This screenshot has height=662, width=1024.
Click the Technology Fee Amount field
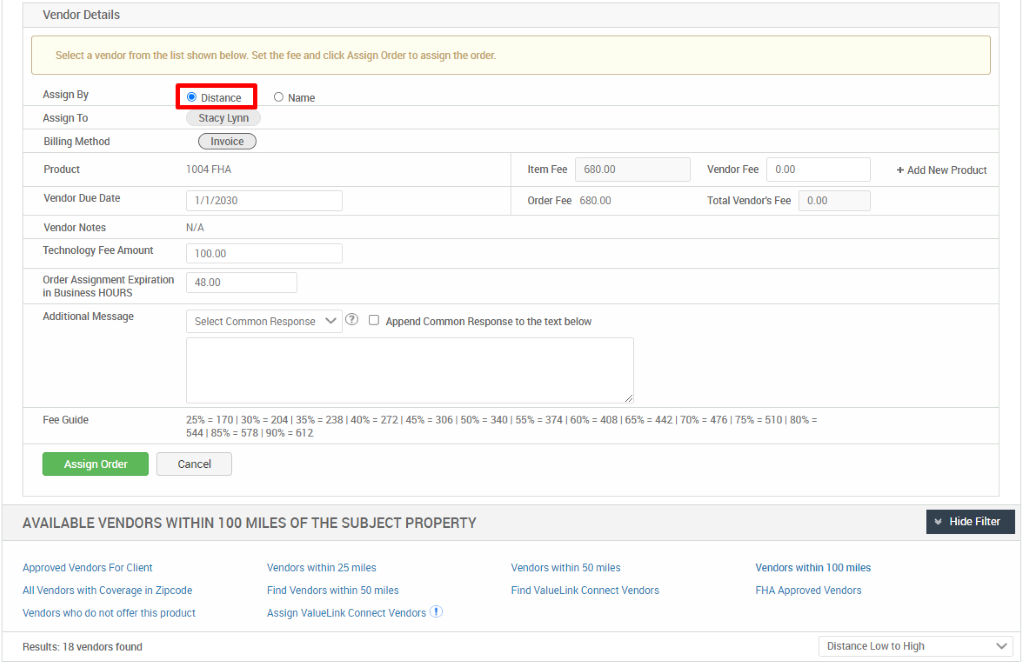[x=264, y=253]
